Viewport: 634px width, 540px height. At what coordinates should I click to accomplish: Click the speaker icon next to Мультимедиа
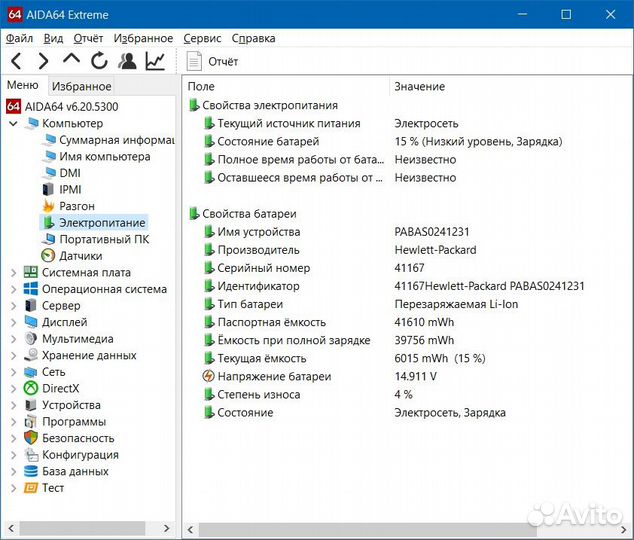[x=31, y=338]
